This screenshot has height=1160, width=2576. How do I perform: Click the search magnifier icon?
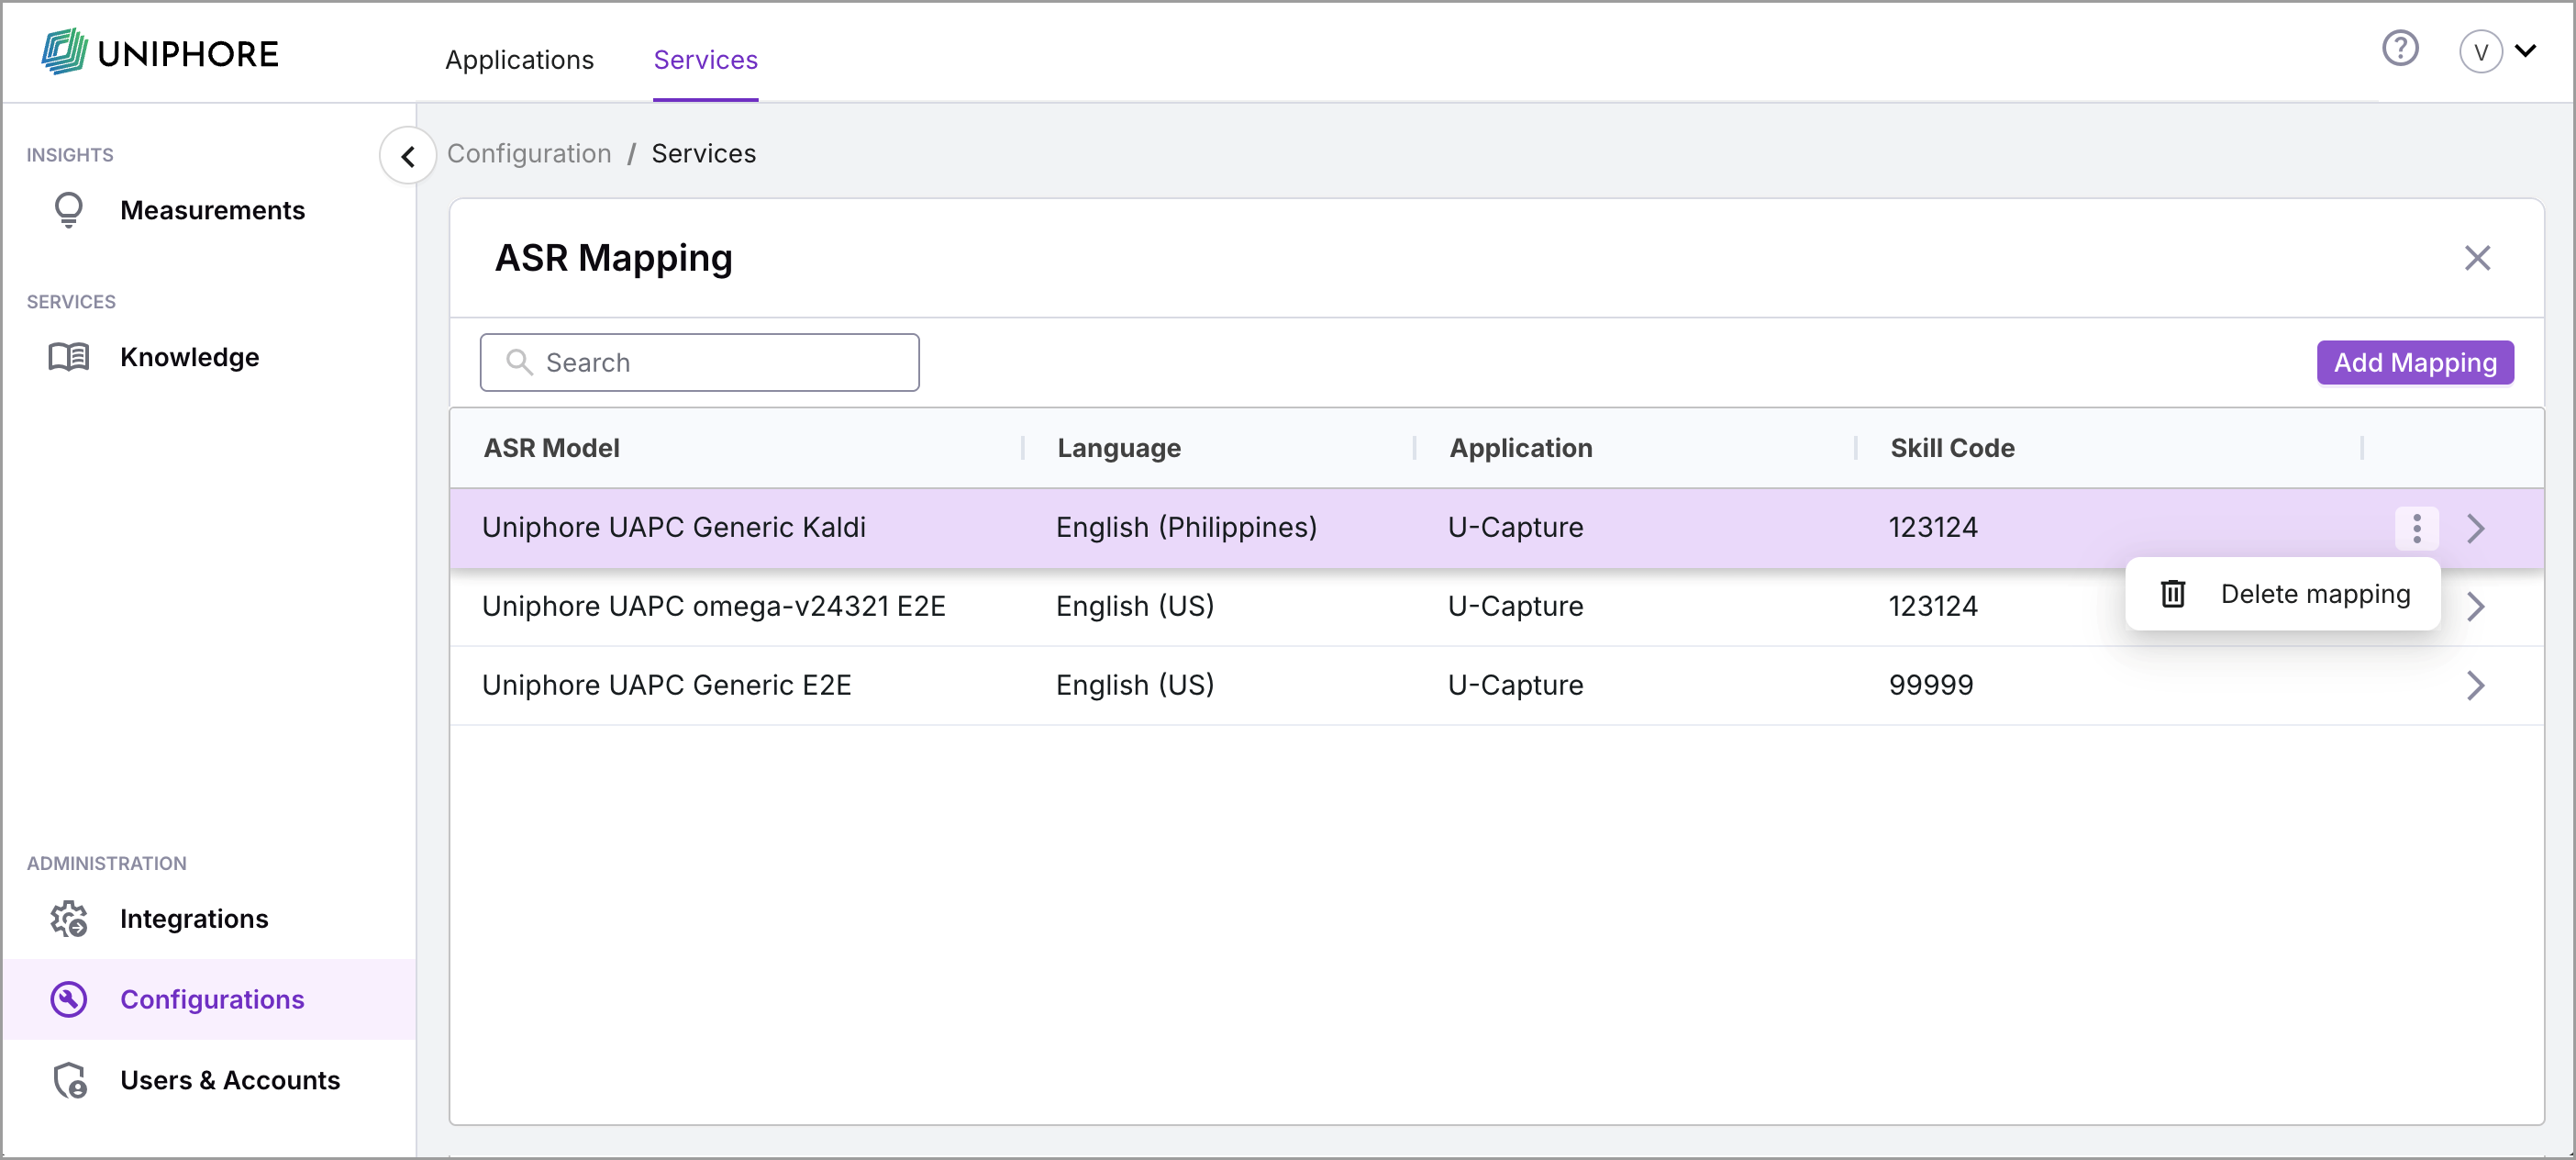[x=519, y=362]
